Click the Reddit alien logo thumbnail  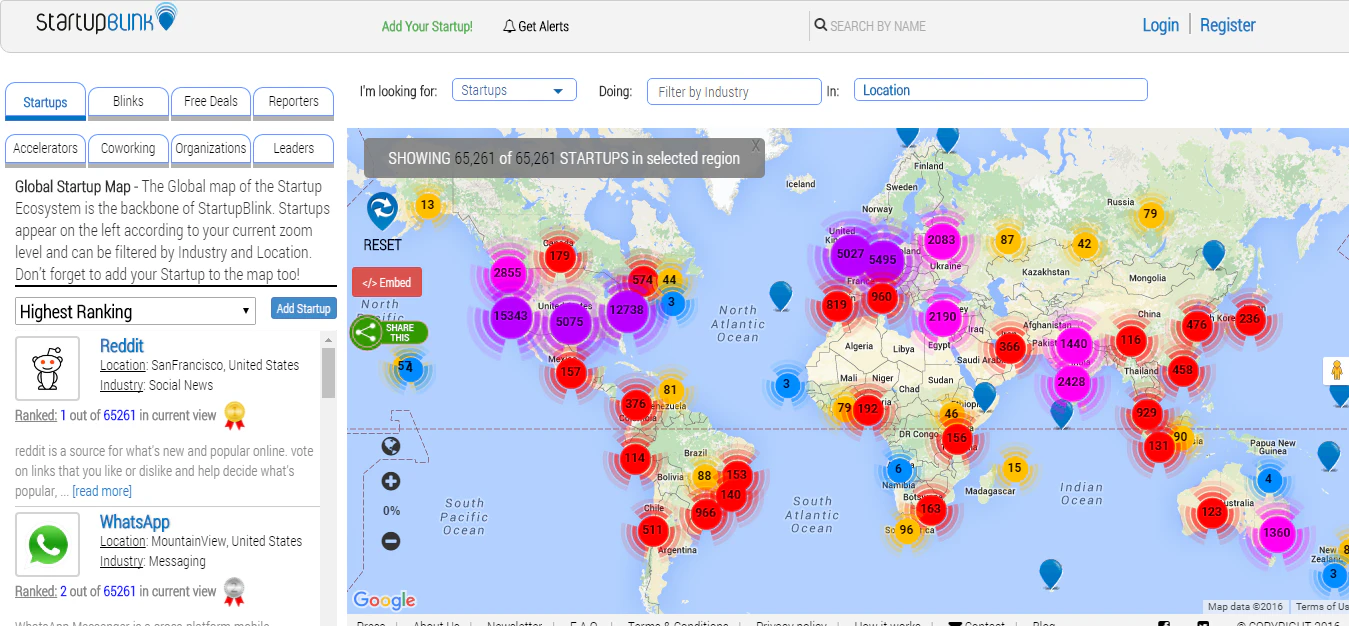pos(47,369)
